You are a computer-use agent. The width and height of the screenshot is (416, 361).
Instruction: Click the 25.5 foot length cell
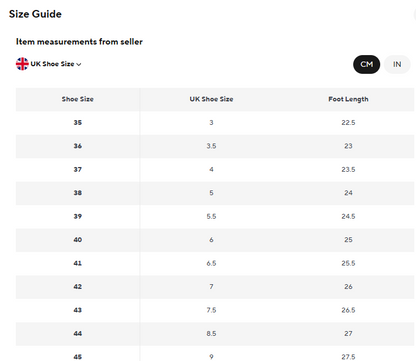click(348, 263)
